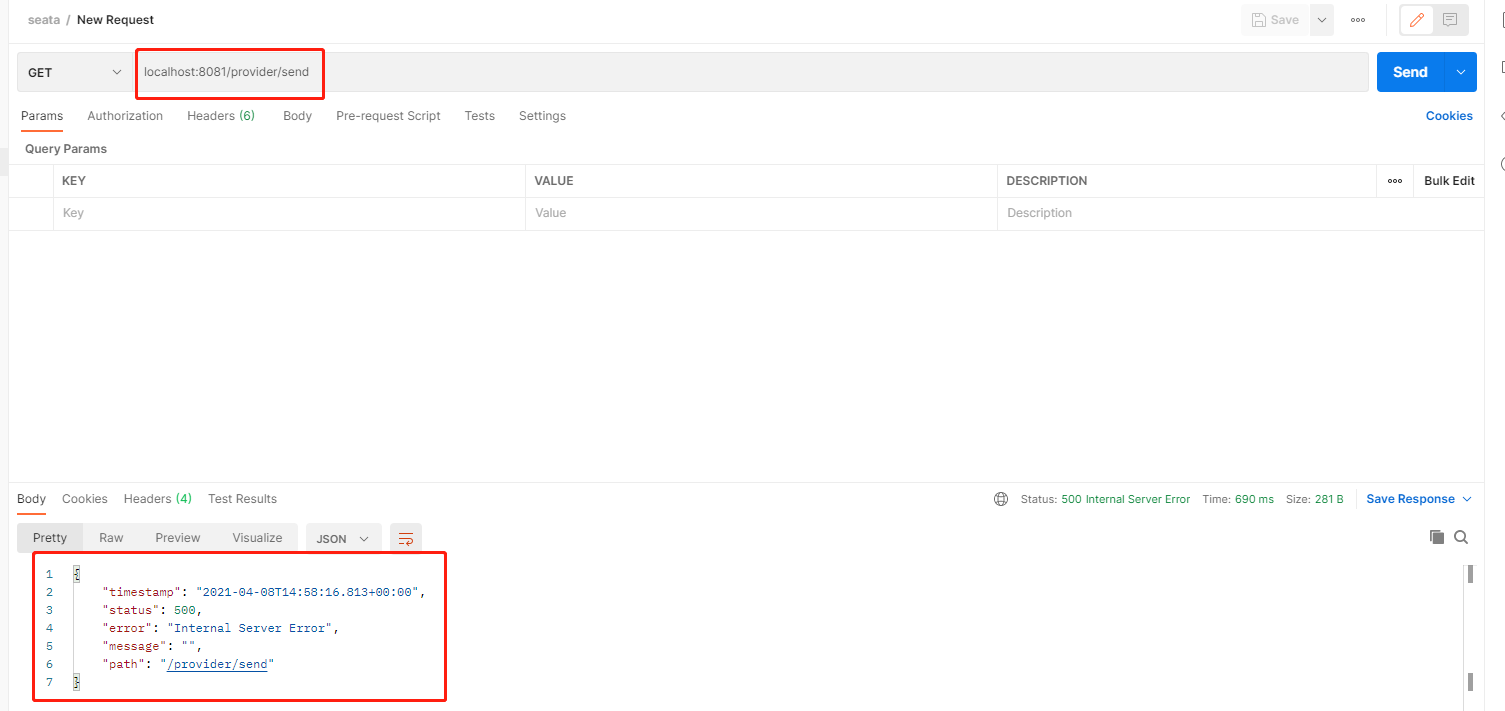This screenshot has width=1505, height=711.
Task: Click the DESCRIPTION column header
Action: (1047, 181)
